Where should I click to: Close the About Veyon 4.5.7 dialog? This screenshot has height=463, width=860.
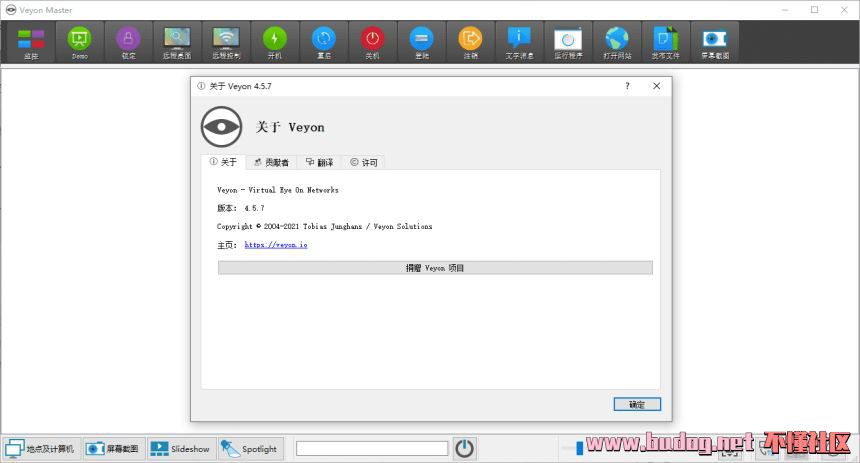(x=657, y=86)
